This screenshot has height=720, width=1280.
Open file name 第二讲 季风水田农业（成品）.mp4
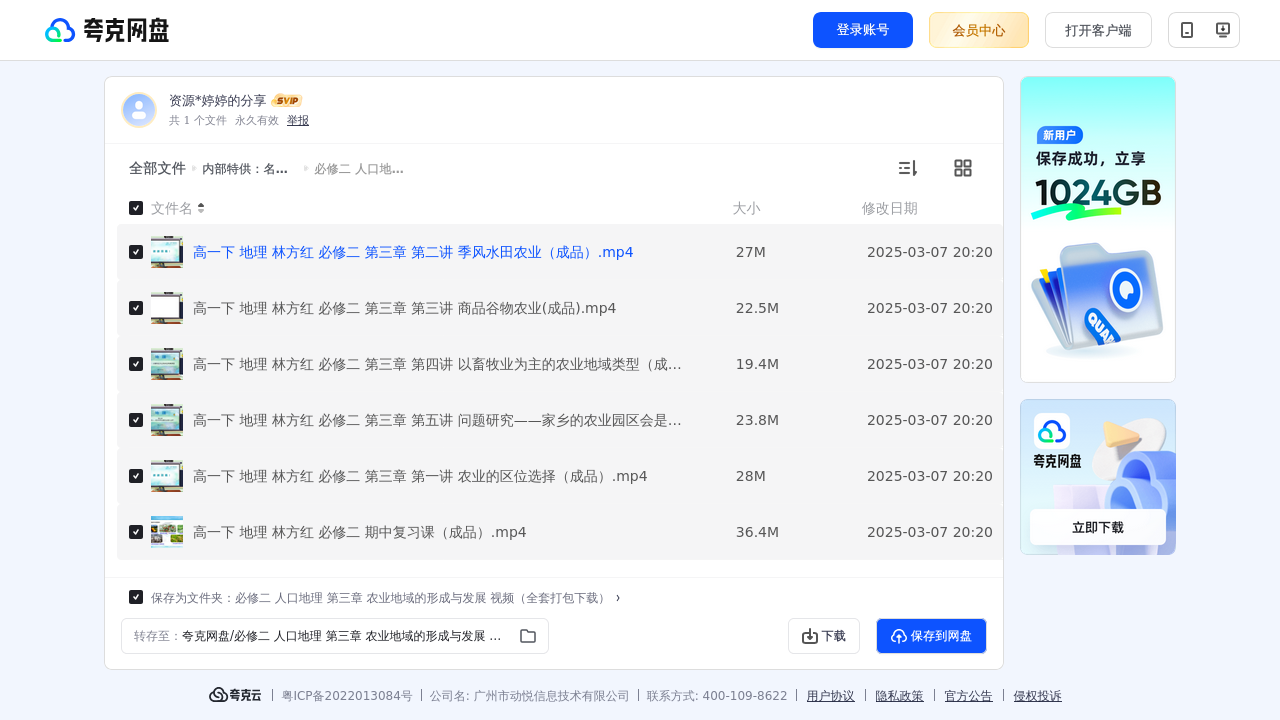413,252
